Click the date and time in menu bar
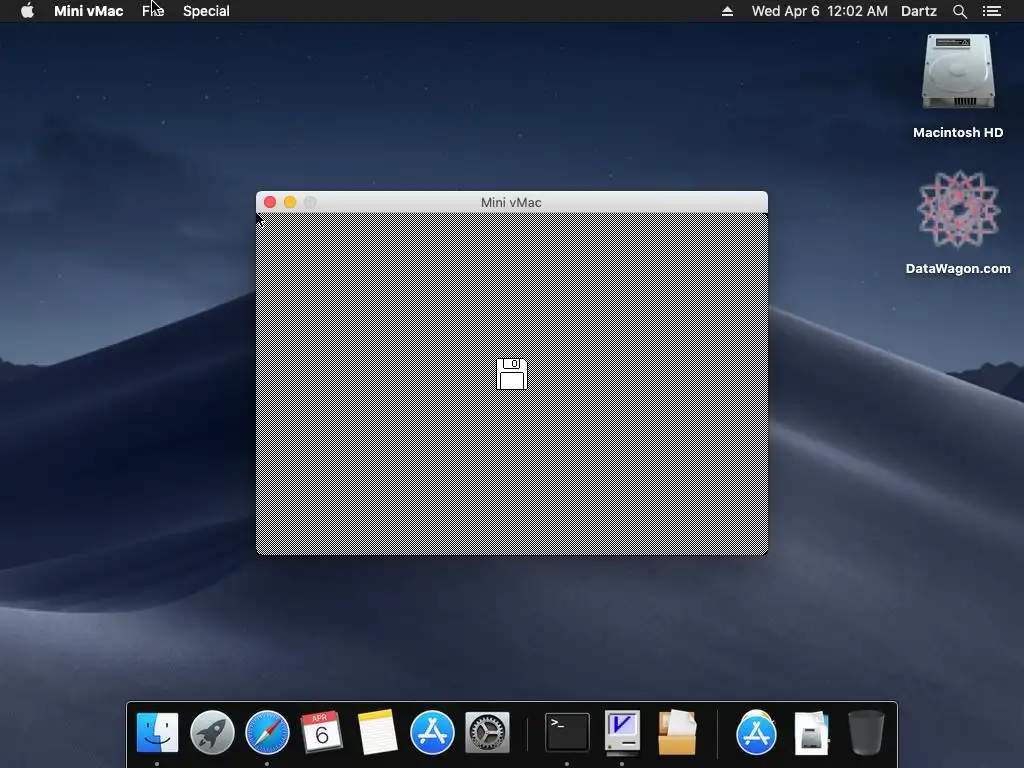Screen dimensions: 1024x768 (819, 11)
